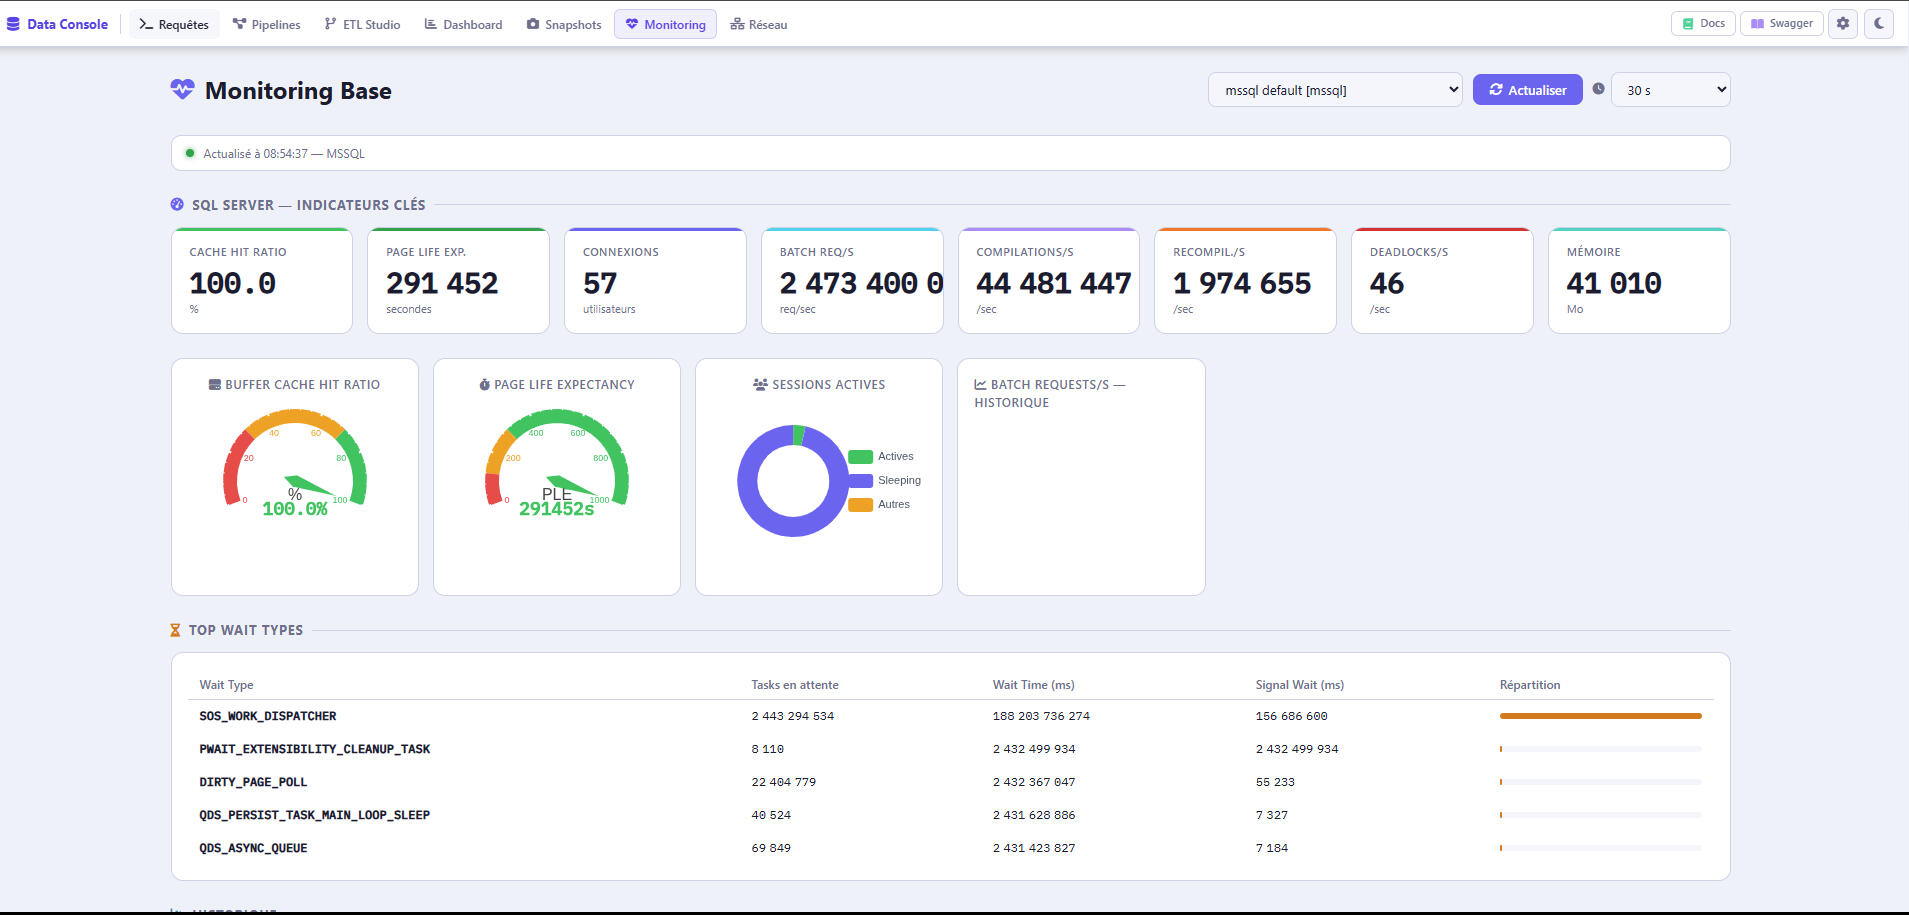
Task: Click the Data Console database logo icon
Action: pyautogui.click(x=13, y=24)
